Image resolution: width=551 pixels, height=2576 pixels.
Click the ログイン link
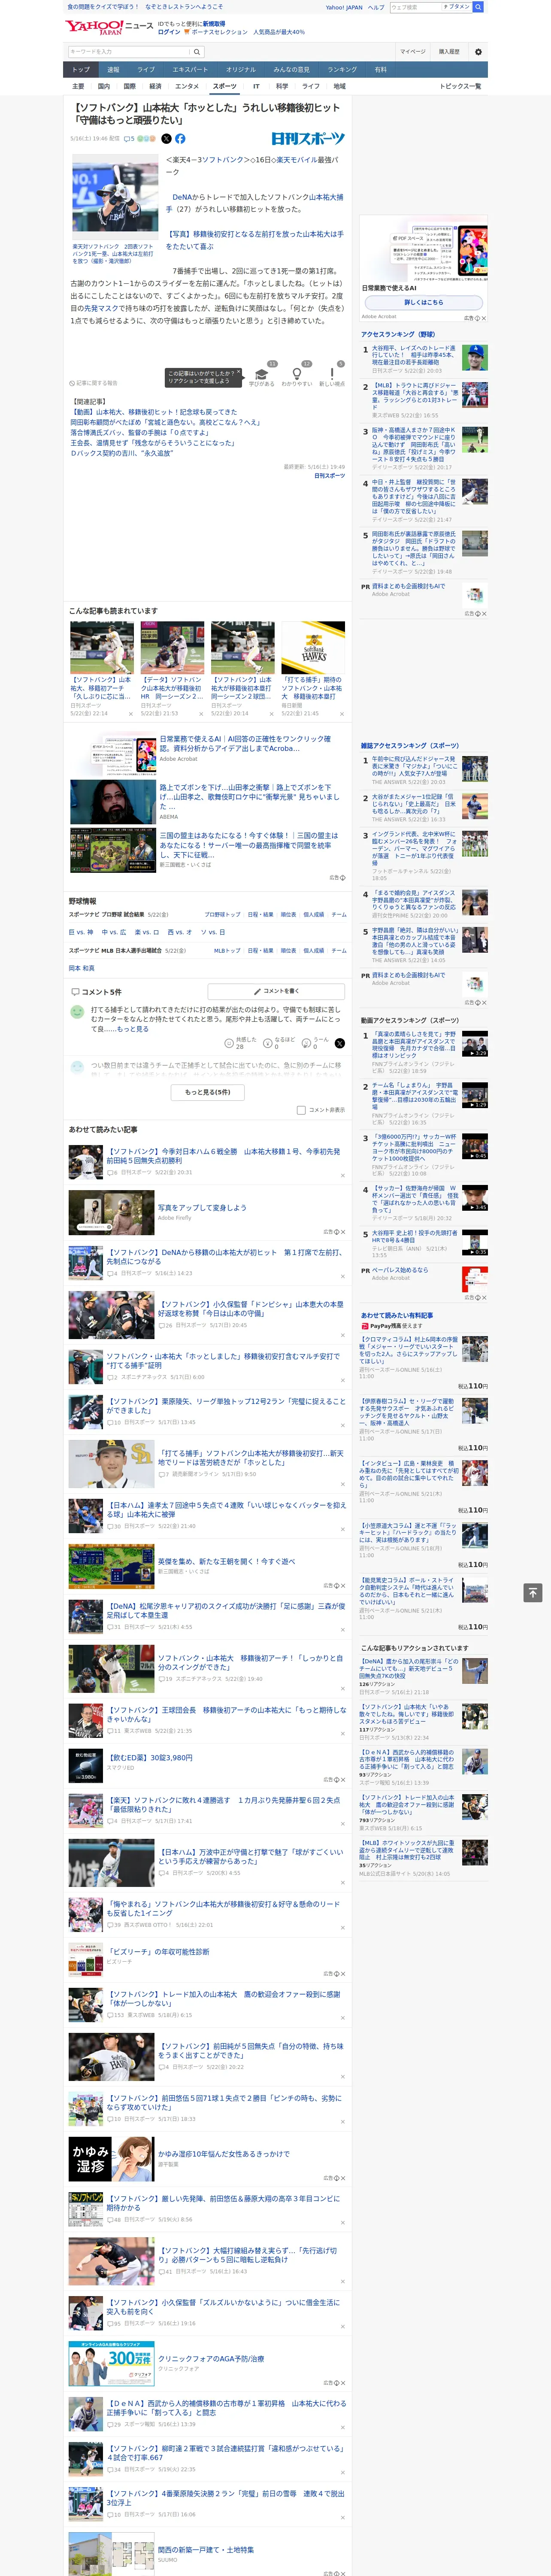169,32
